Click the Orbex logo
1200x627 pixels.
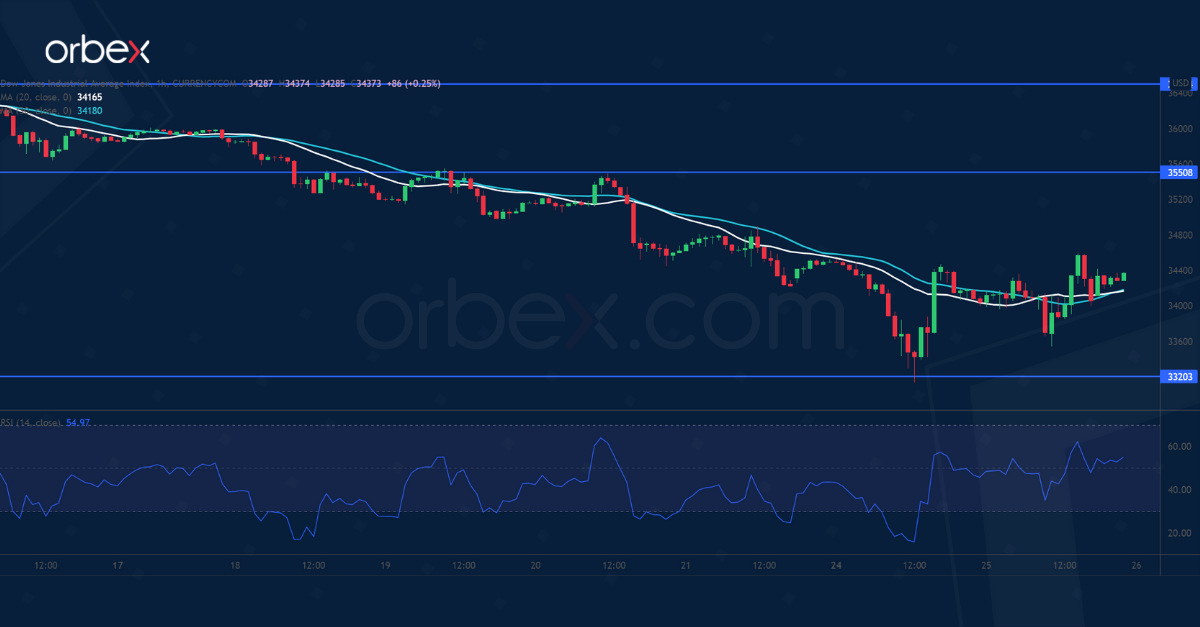click(97, 50)
